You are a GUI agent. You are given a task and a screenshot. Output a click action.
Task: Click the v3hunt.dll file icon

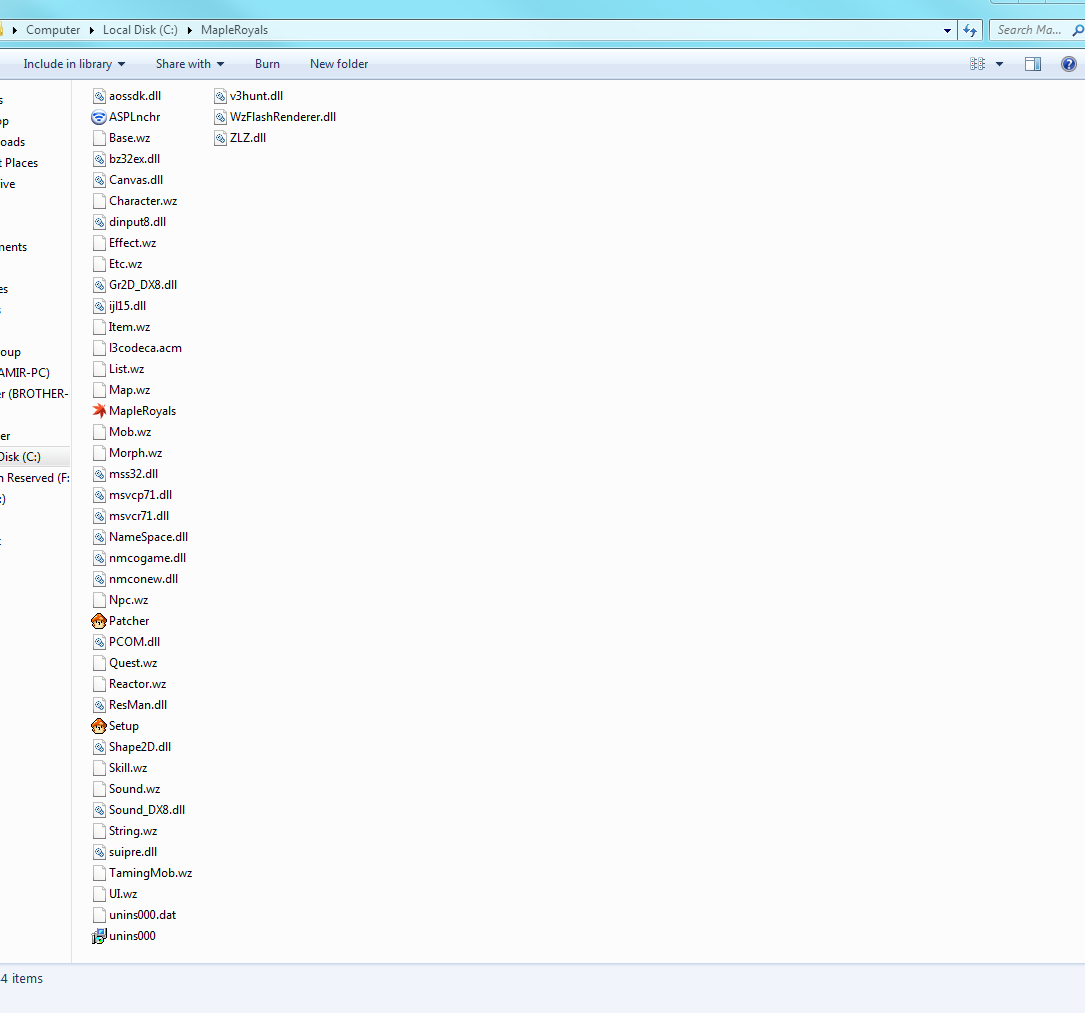pyautogui.click(x=220, y=96)
